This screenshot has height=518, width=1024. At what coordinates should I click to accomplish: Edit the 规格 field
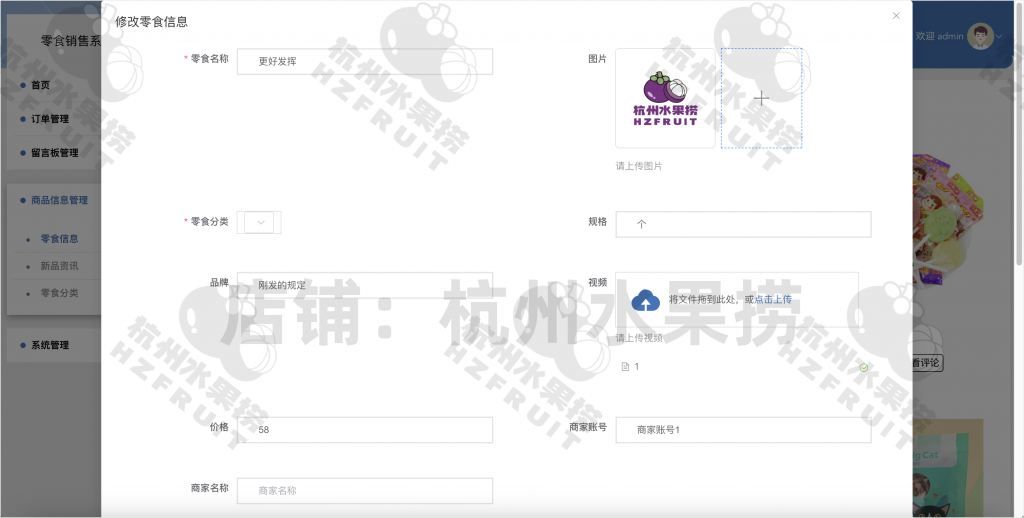click(743, 224)
